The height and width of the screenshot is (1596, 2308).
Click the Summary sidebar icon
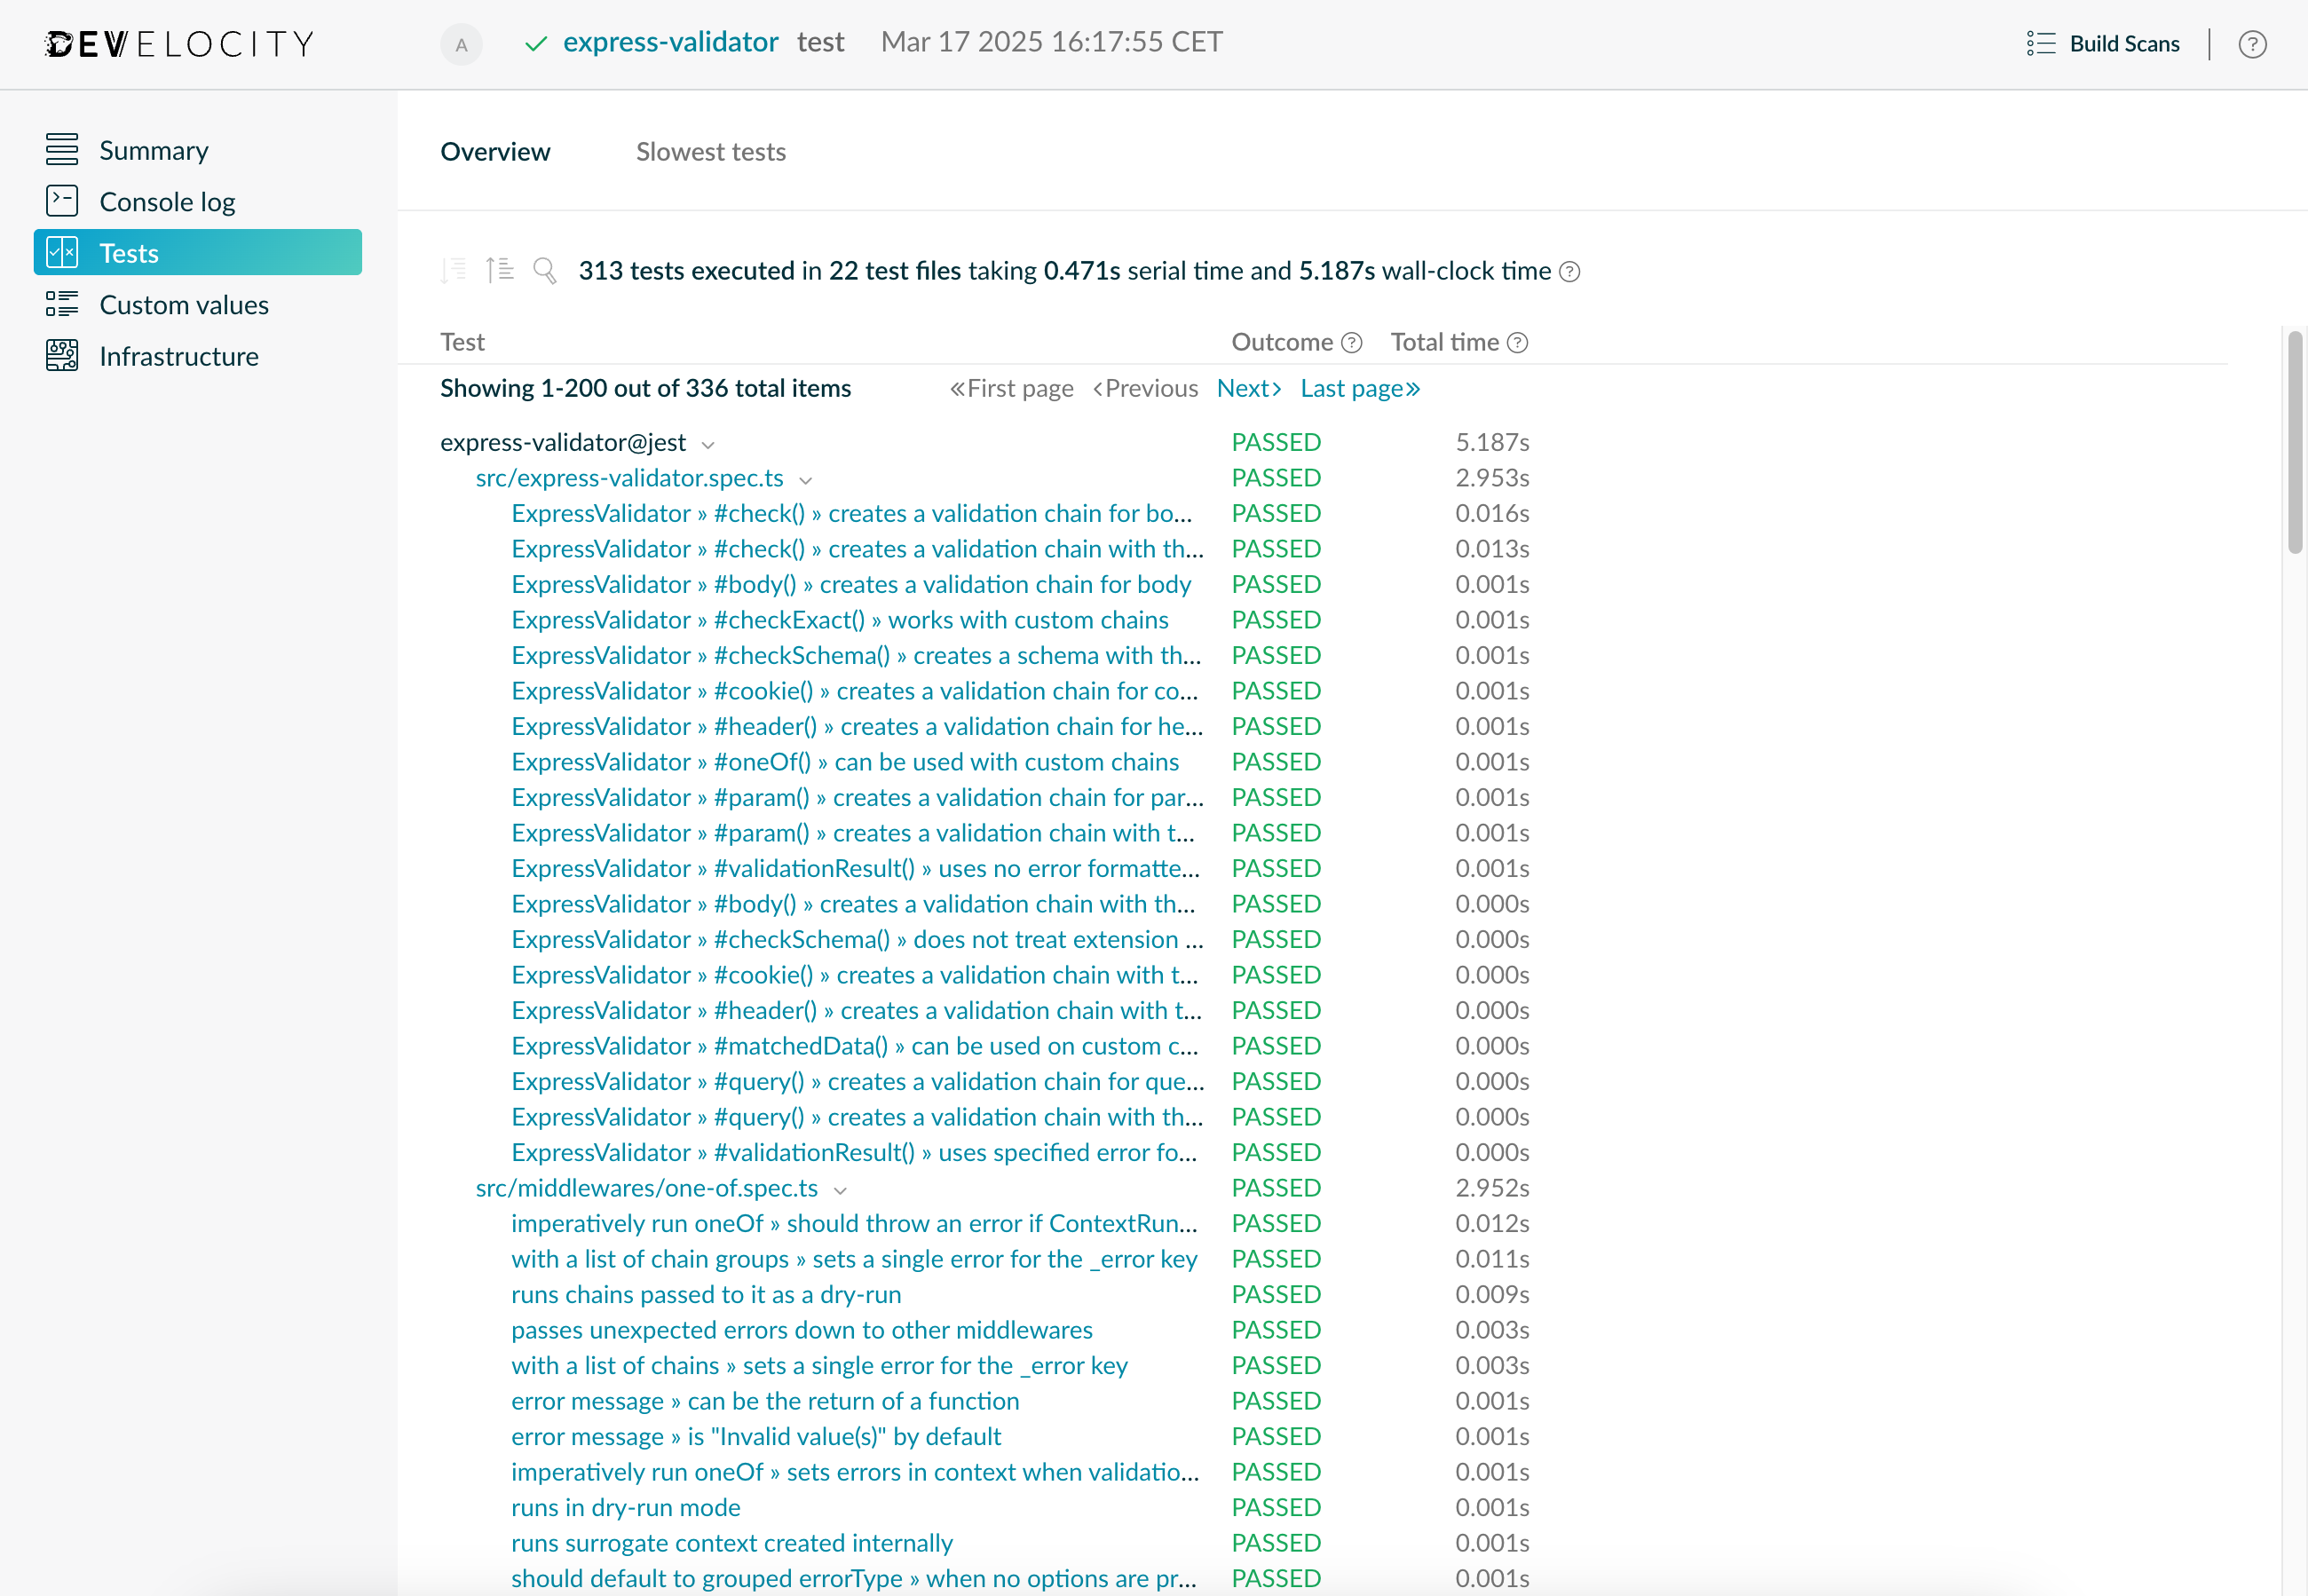(62, 149)
